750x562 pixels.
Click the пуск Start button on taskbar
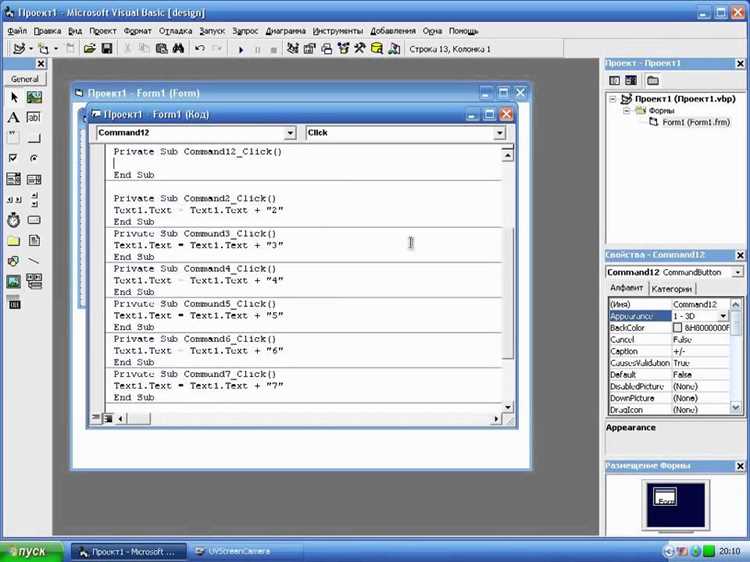(x=32, y=551)
